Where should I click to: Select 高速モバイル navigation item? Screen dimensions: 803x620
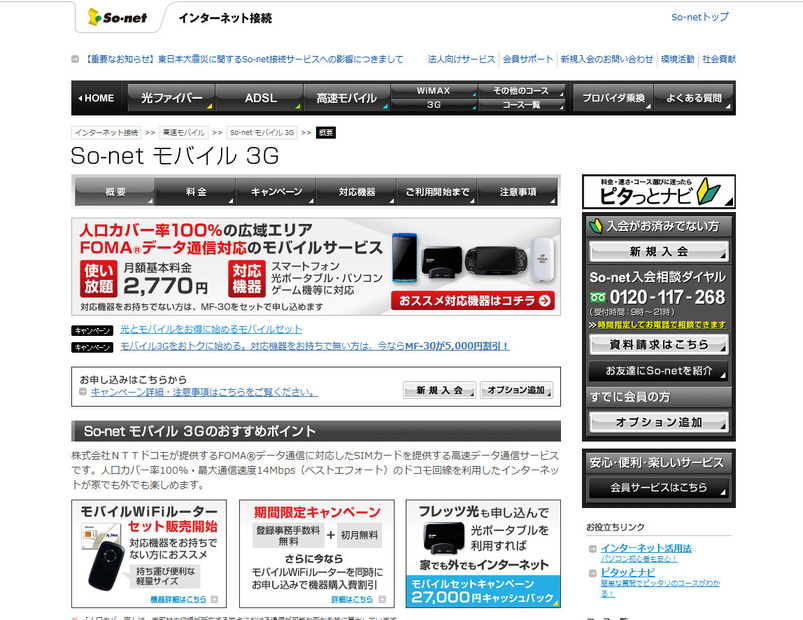347,98
